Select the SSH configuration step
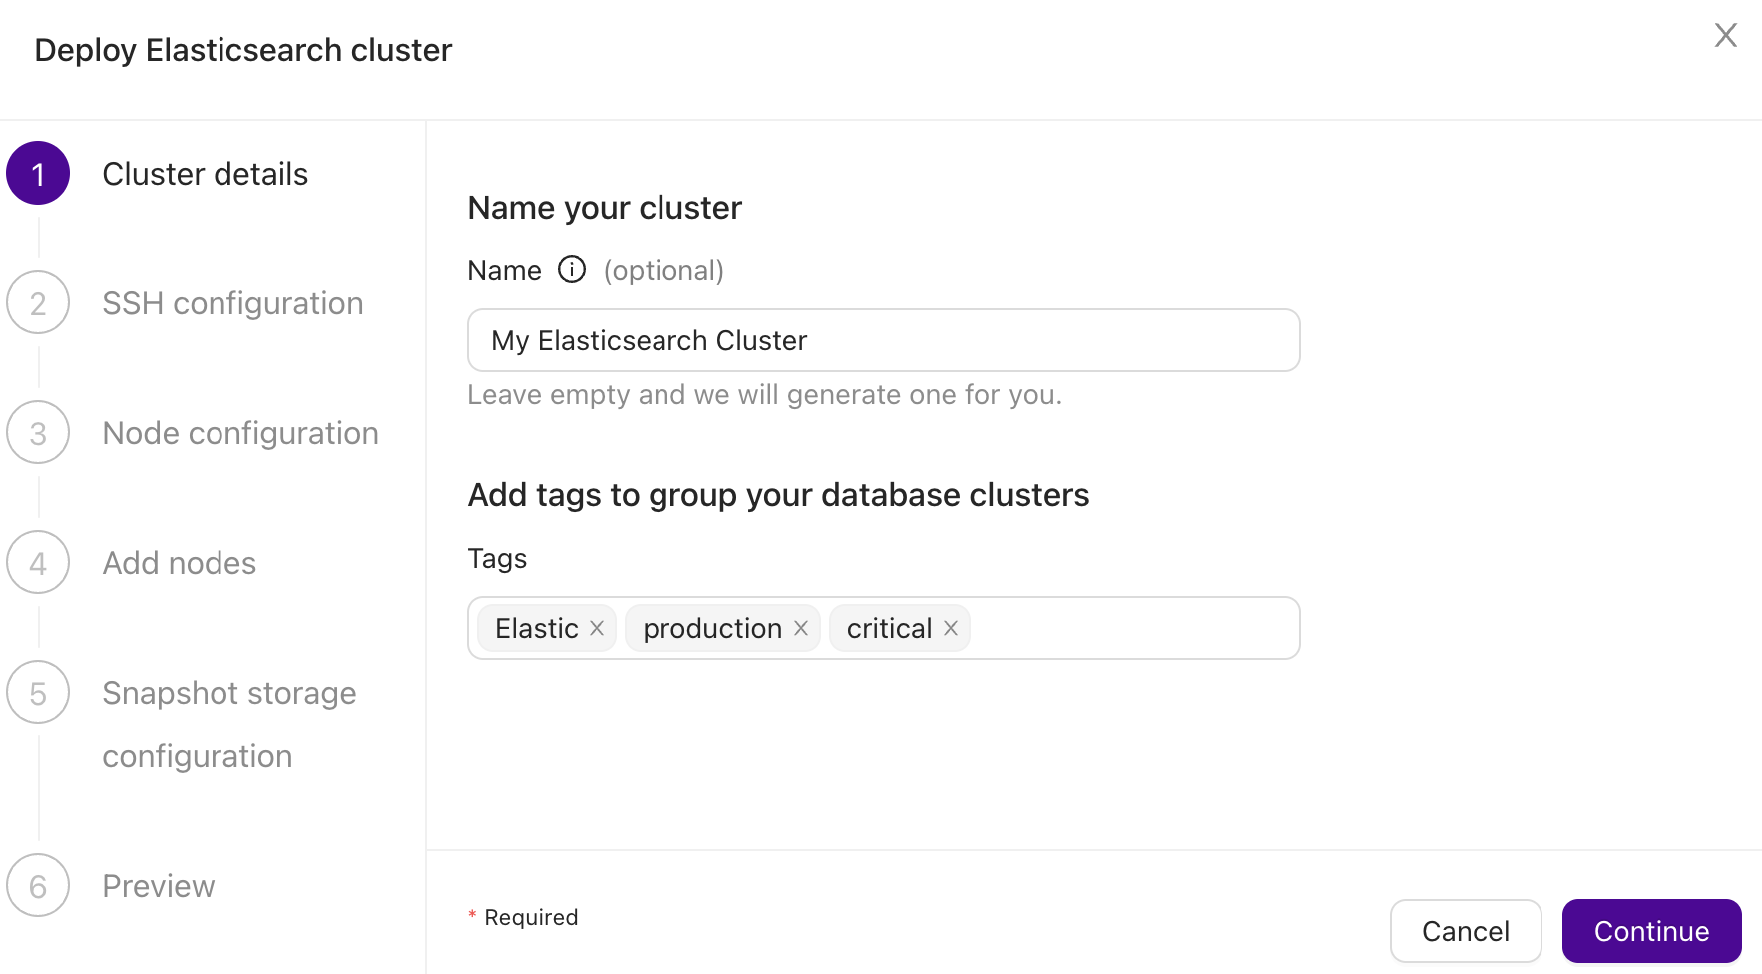Viewport: 1762px width, 974px height. [232, 302]
